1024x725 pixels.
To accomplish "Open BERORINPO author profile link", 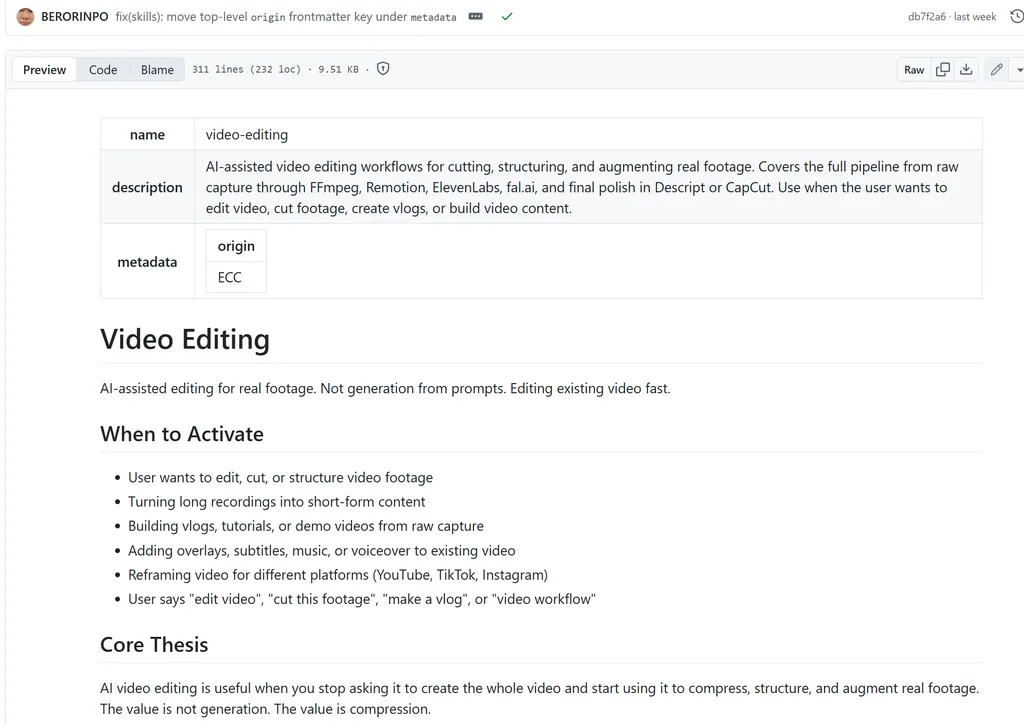I will click(x=74, y=17).
